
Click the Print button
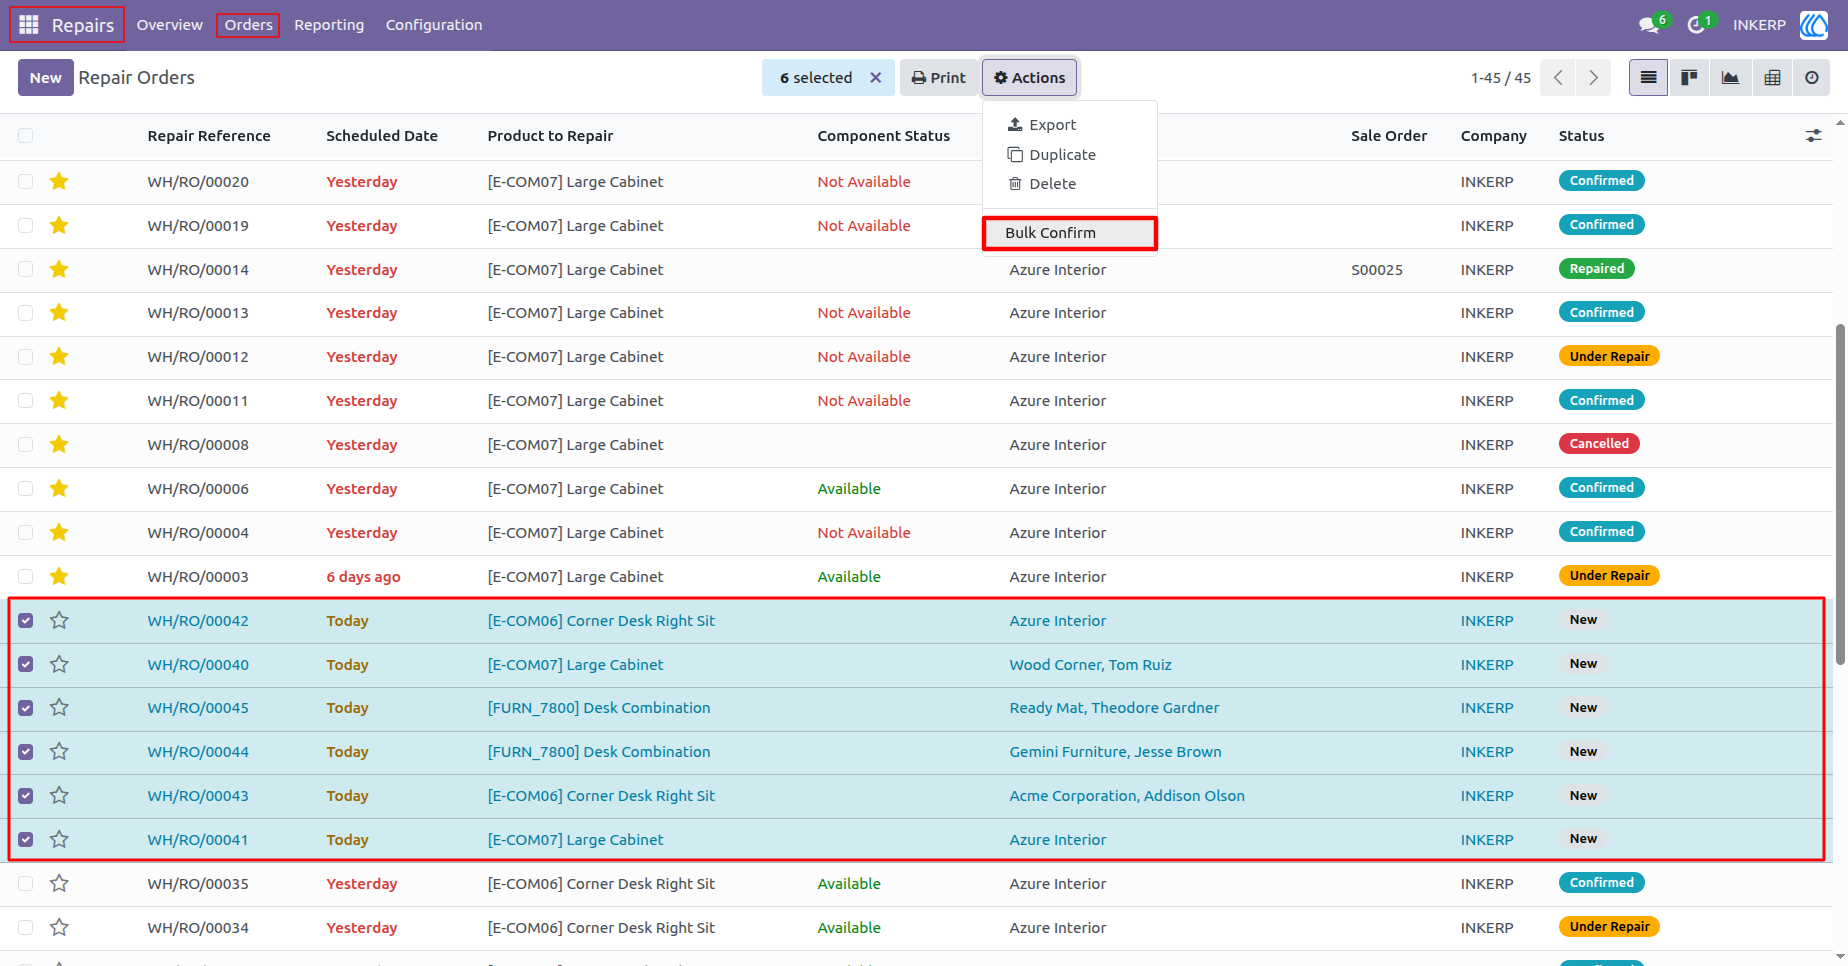[938, 78]
